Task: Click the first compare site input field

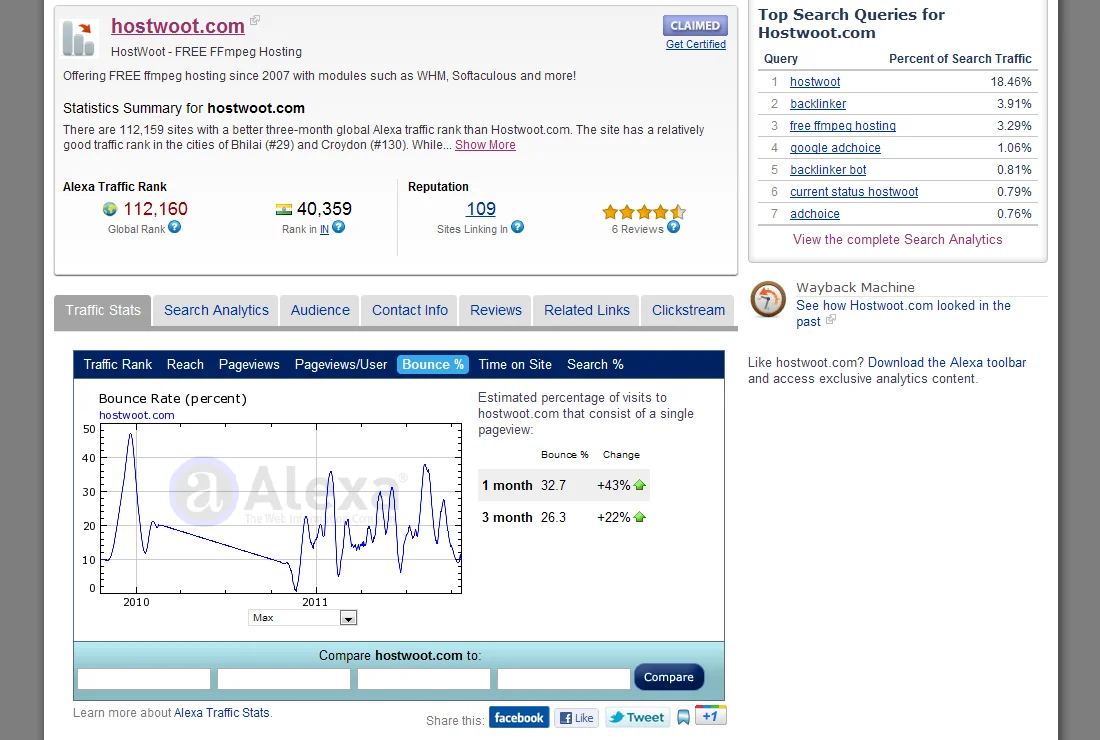Action: coord(144,678)
